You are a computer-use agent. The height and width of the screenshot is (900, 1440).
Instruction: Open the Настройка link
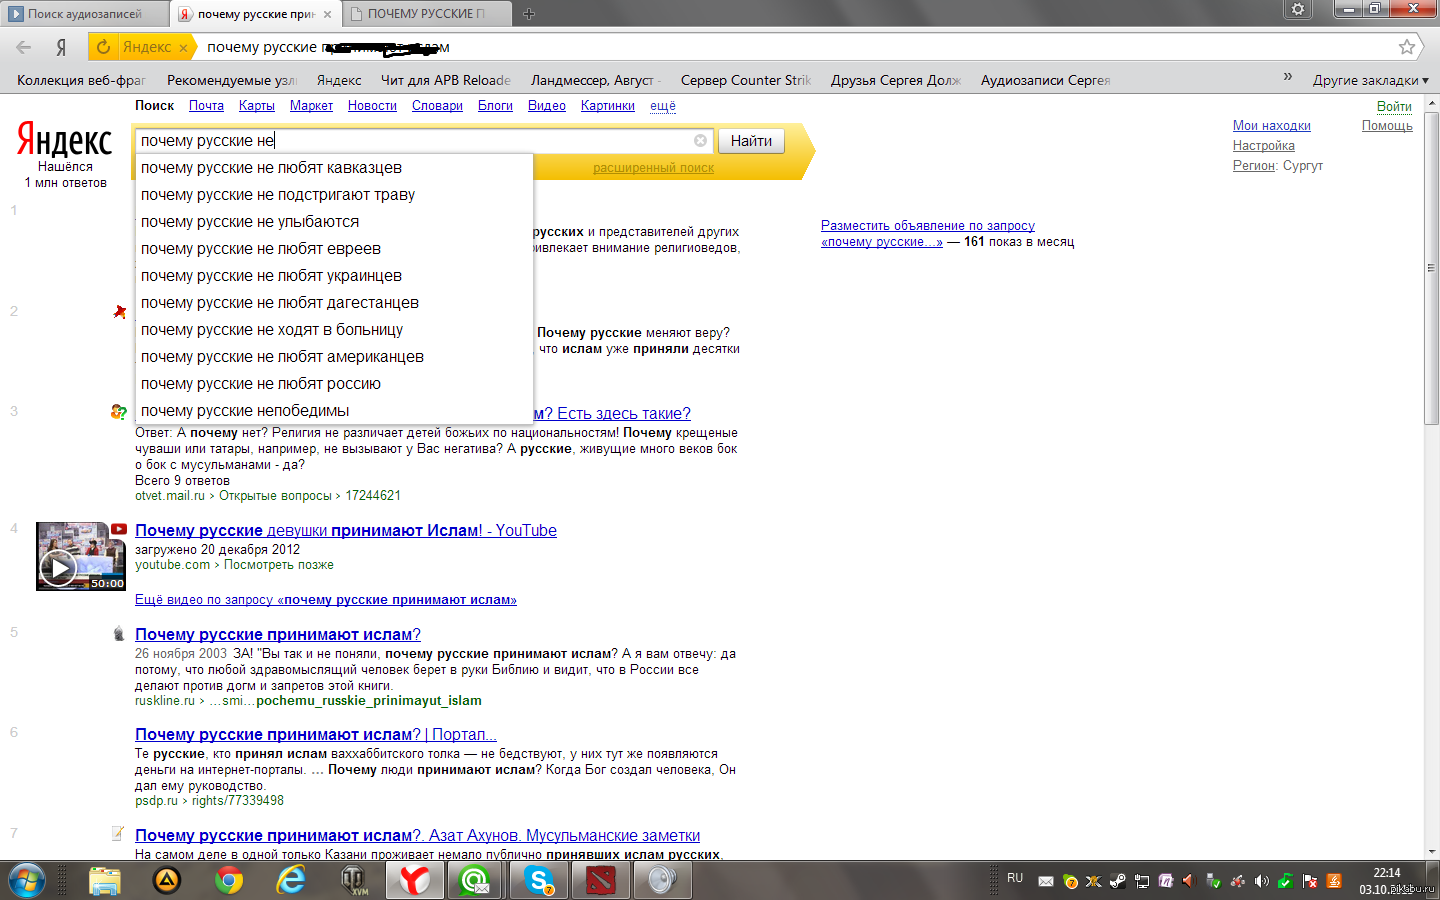pyautogui.click(x=1263, y=146)
